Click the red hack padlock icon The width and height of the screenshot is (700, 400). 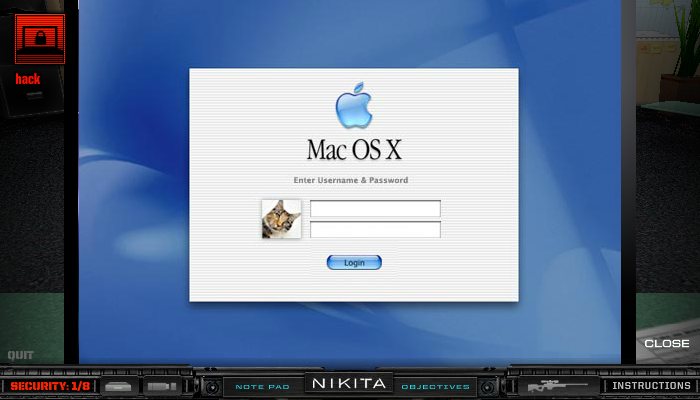40,39
